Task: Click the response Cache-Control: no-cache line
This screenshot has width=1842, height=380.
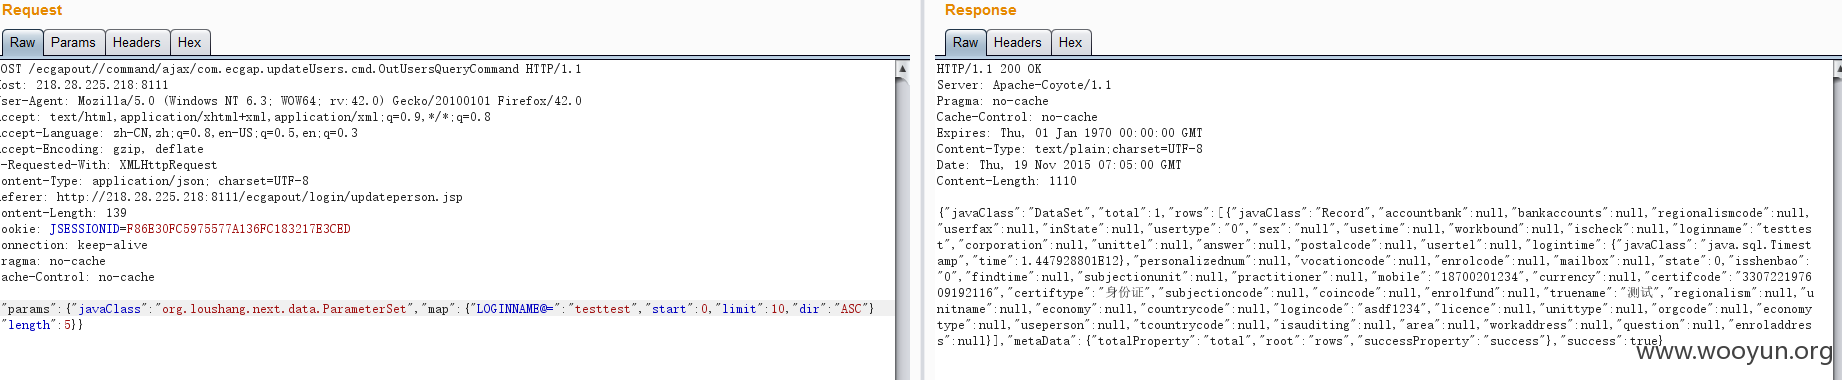Action: click(1017, 117)
